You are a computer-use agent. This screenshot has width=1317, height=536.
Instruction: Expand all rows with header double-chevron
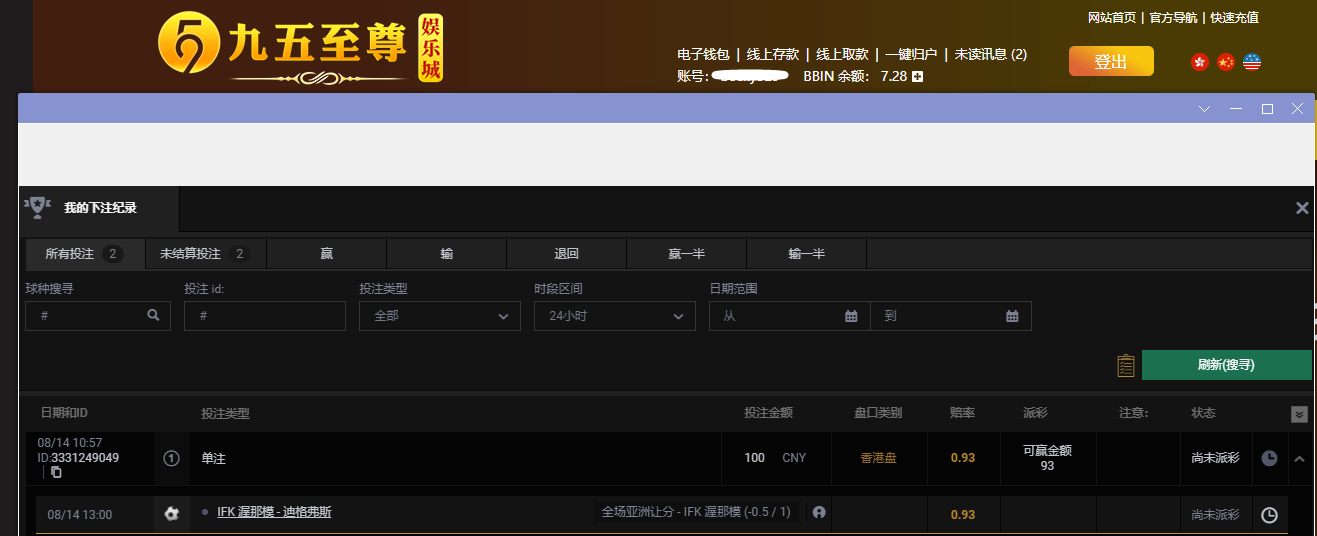pos(1299,414)
